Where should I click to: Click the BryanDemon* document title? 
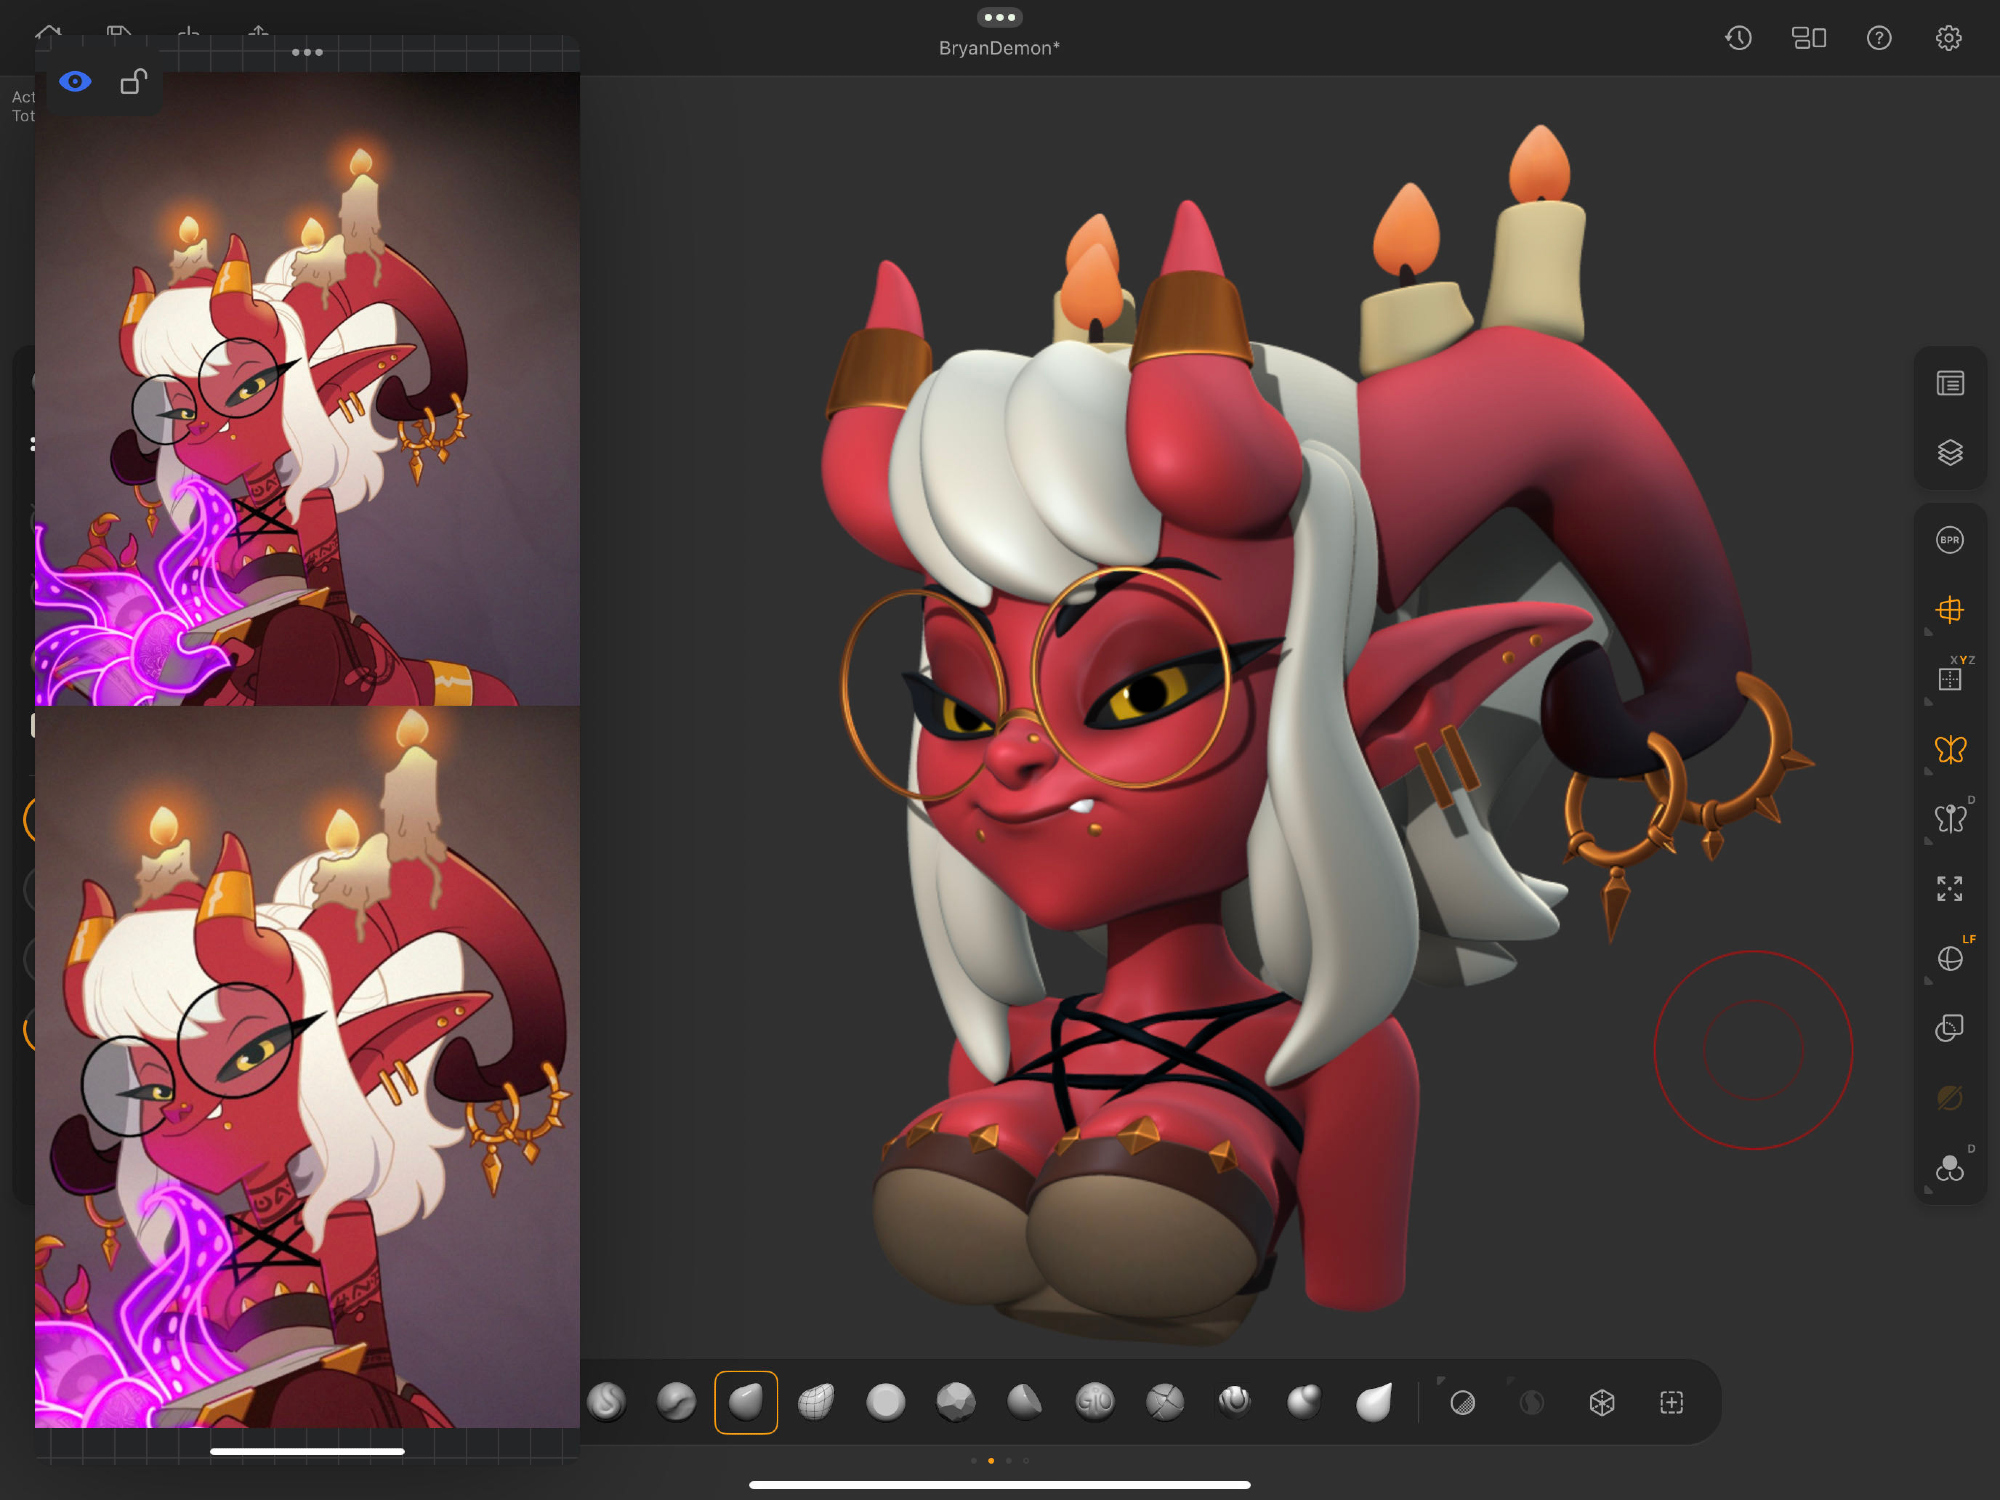[999, 48]
